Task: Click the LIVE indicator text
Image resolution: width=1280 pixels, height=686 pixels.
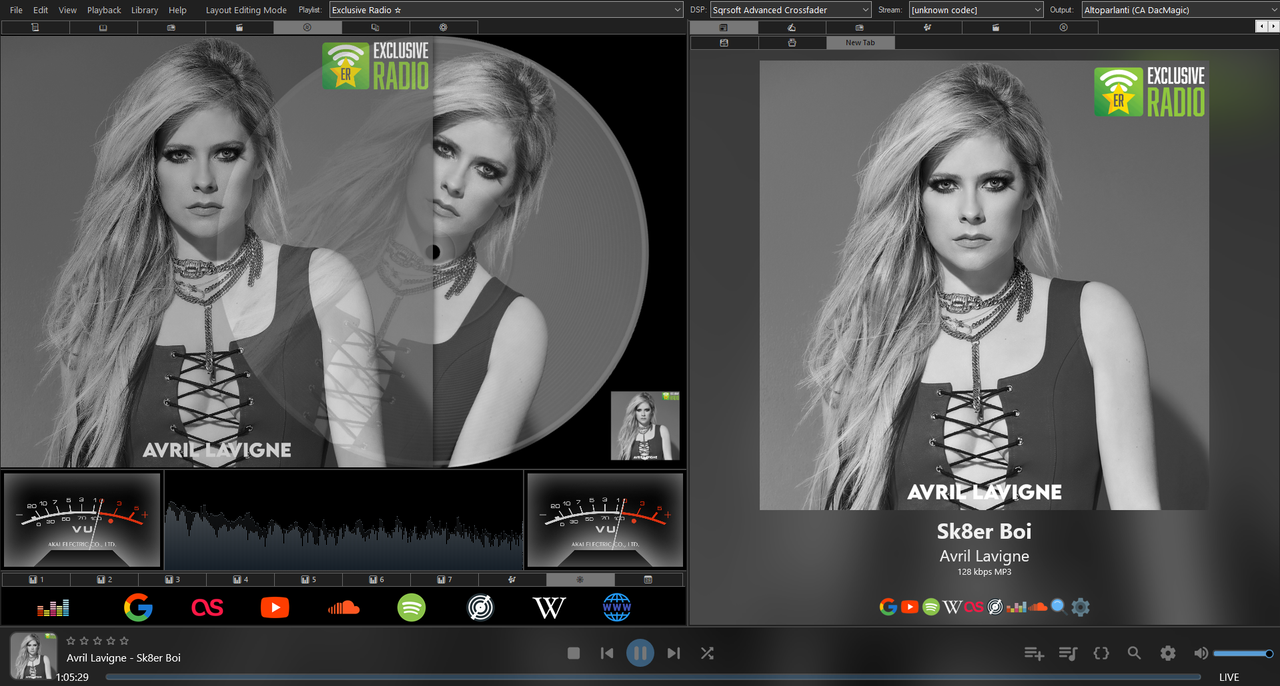Action: click(x=1229, y=677)
